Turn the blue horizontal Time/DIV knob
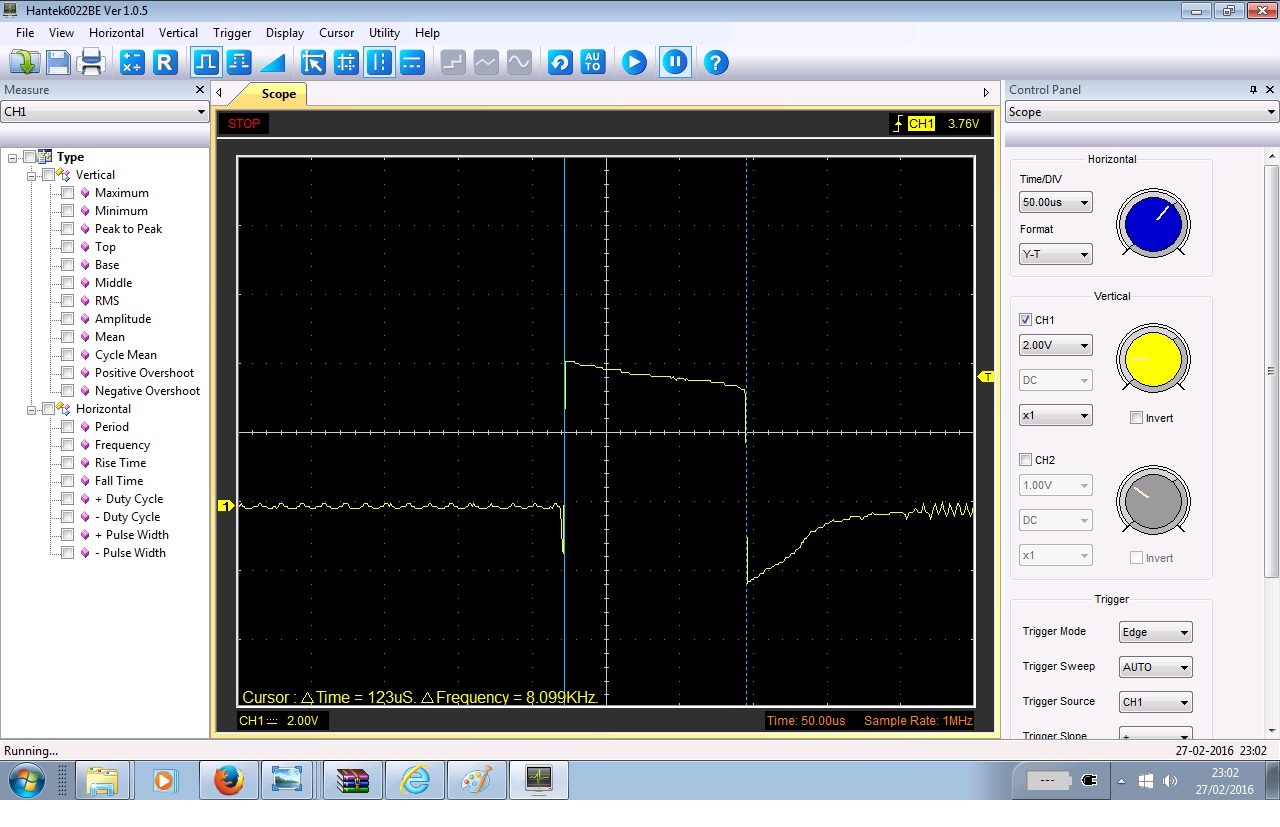The height and width of the screenshot is (827, 1280). tap(1153, 223)
